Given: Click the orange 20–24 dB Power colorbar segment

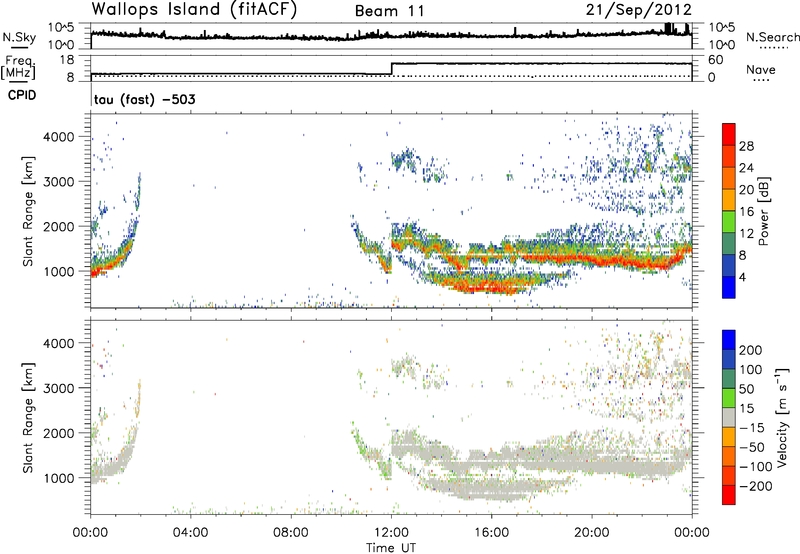Looking at the screenshot, I should (x=729, y=178).
